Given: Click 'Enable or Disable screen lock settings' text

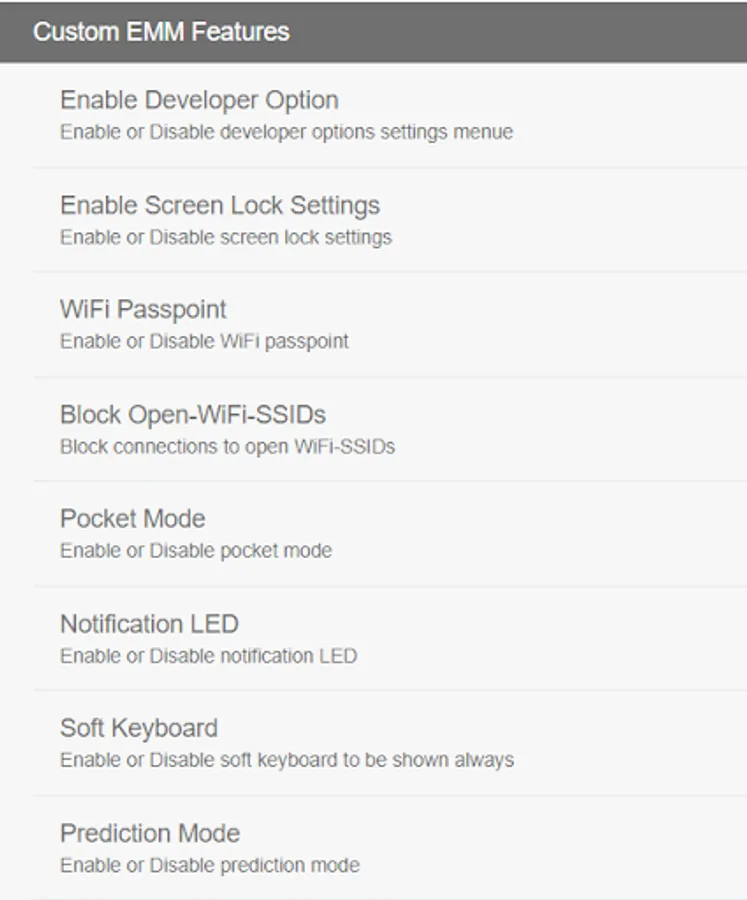Looking at the screenshot, I should pyautogui.click(x=226, y=237).
